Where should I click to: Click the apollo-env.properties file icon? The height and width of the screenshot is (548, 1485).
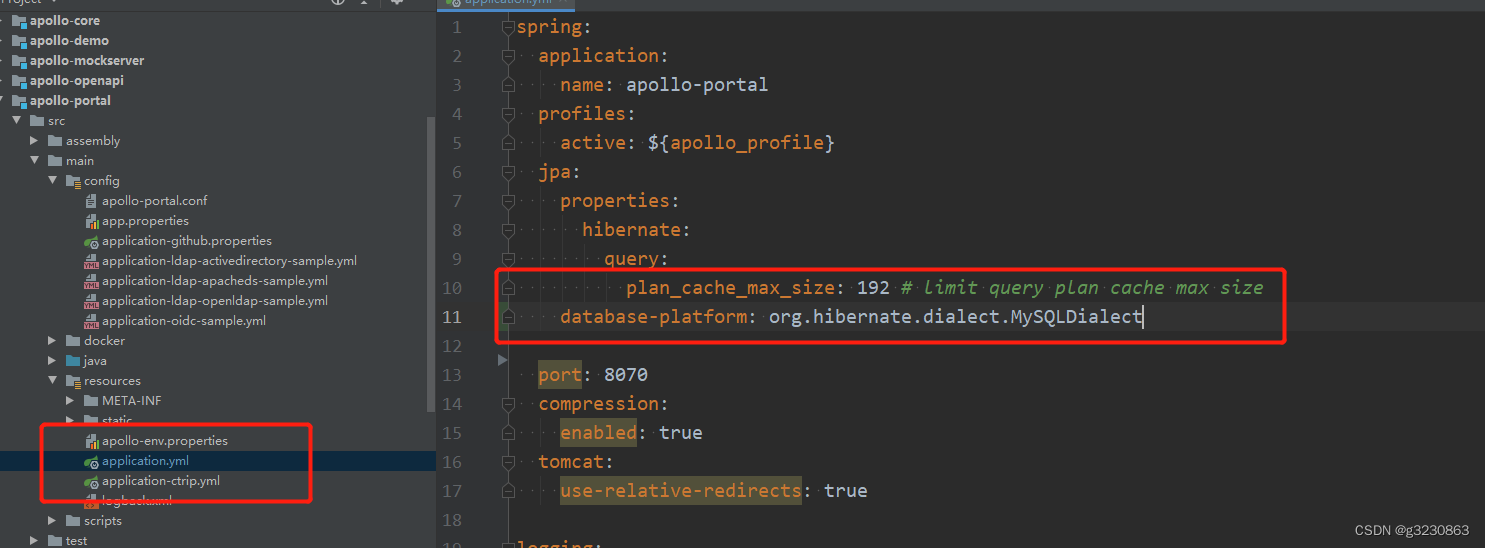point(91,440)
